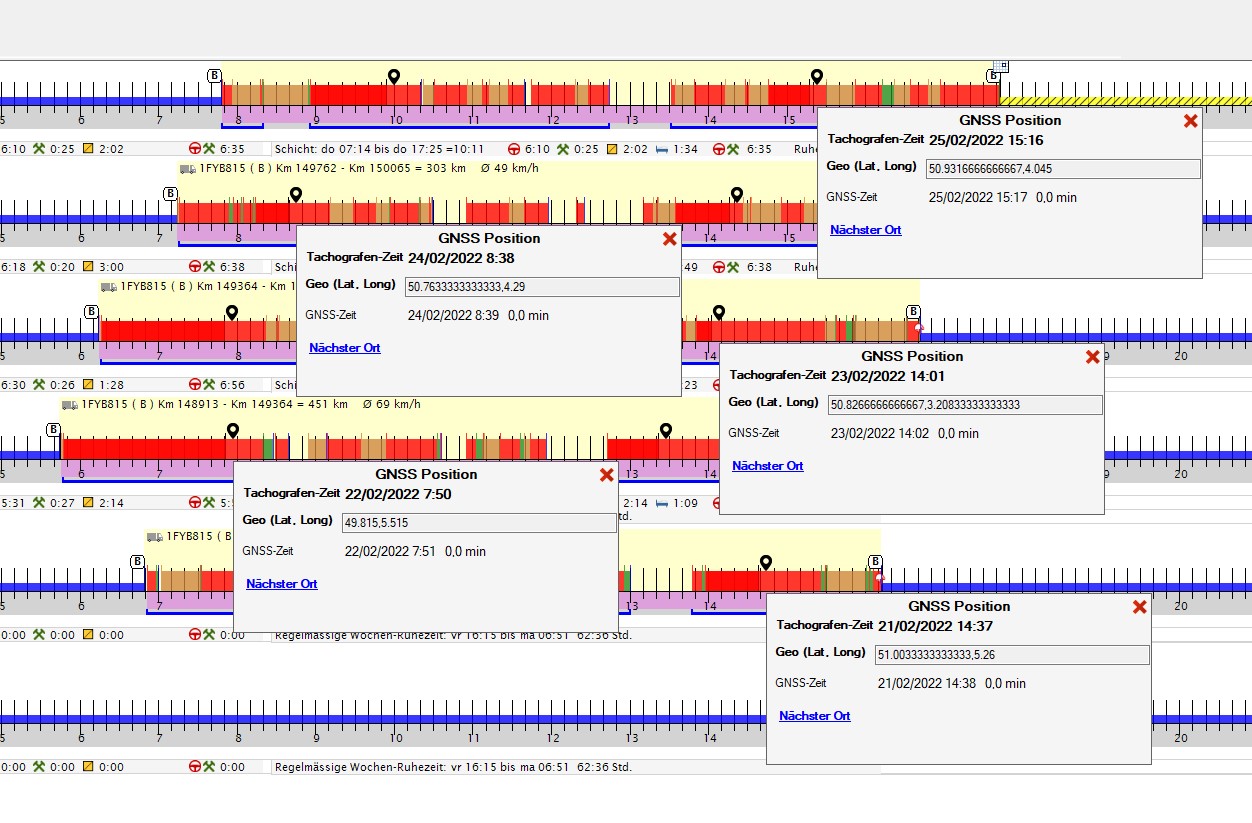Select Nächster Ort in the 21/02/2022 popup
The image size is (1252, 823).
(x=814, y=716)
